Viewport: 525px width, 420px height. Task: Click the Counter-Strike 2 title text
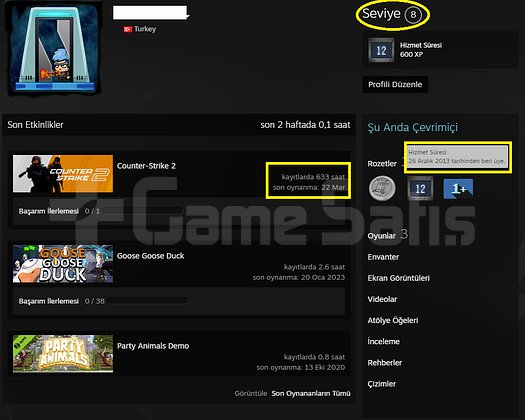[146, 166]
